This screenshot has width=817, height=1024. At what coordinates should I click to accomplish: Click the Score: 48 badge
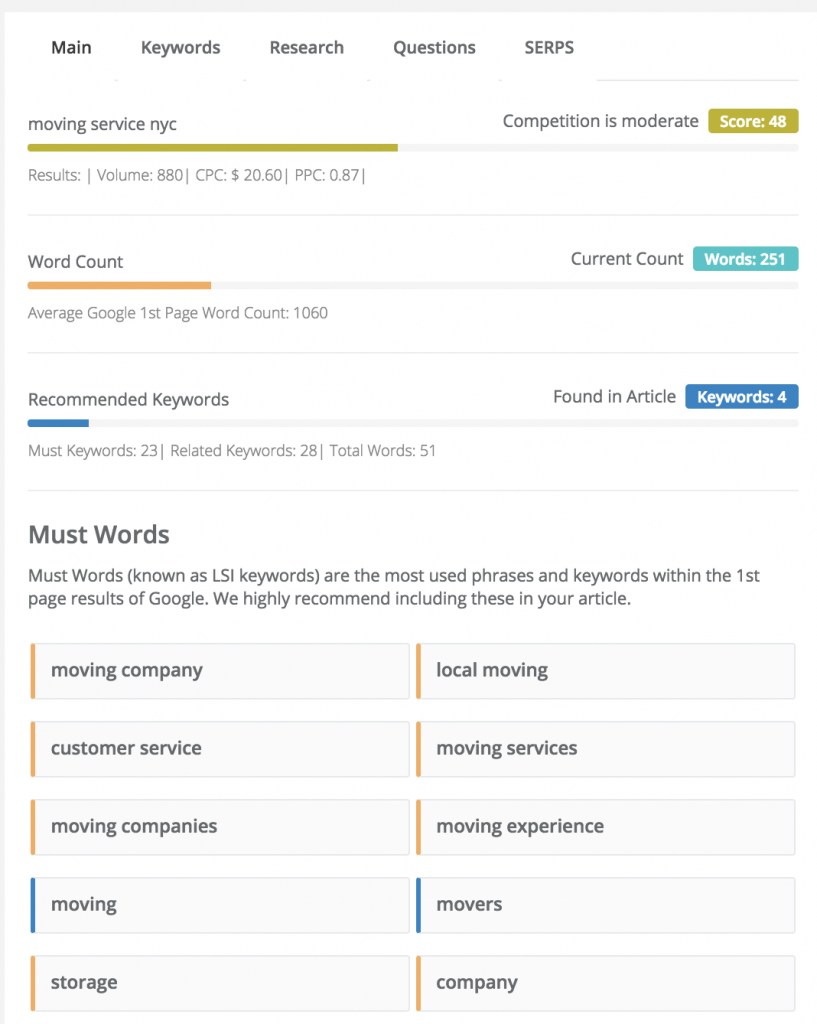tap(753, 121)
